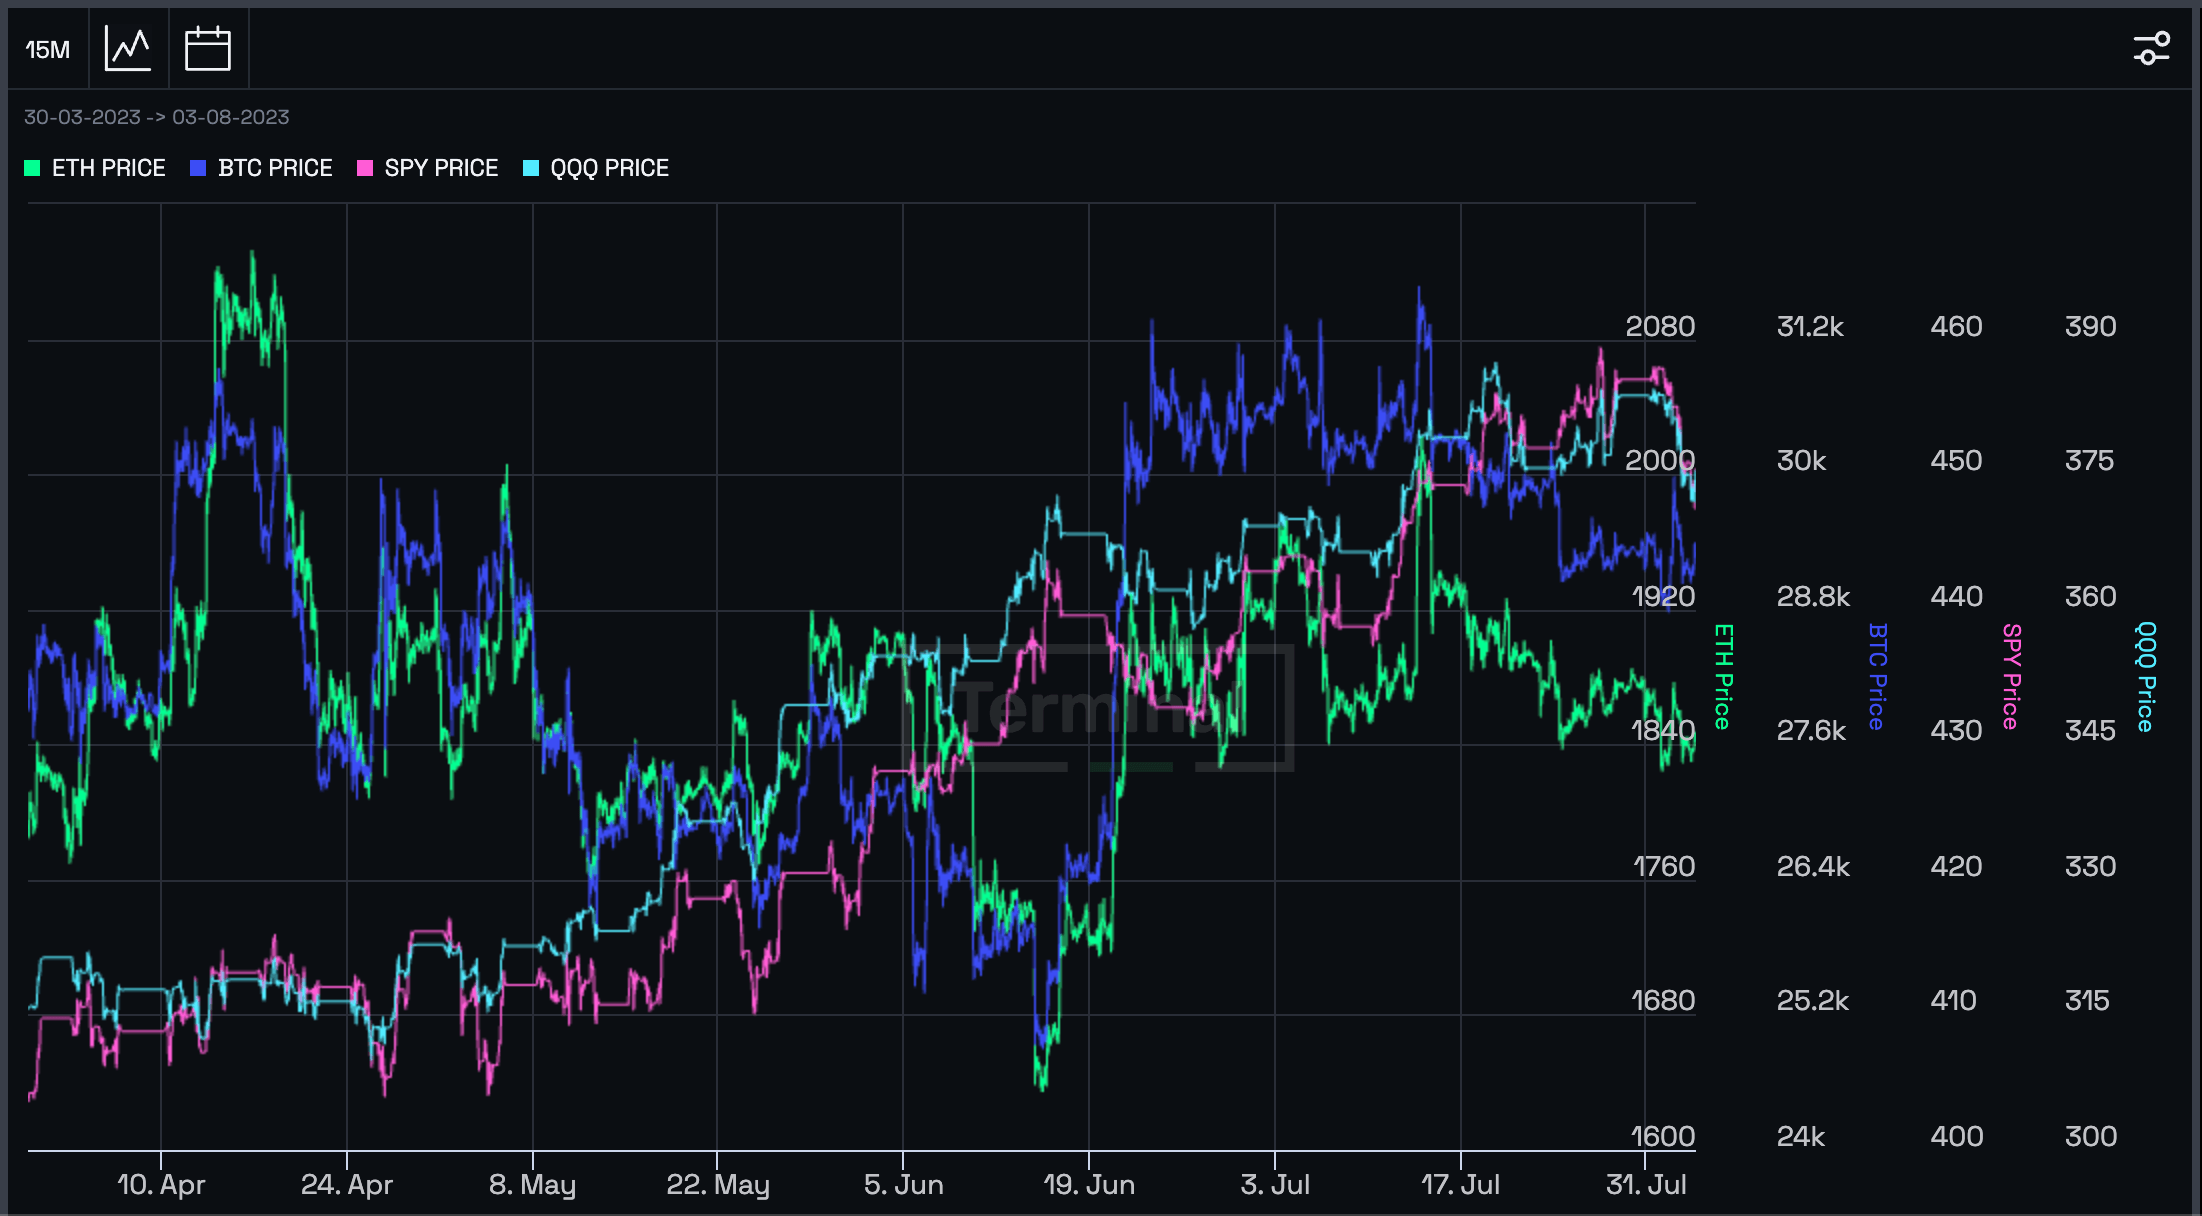Viewport: 2202px width, 1216px height.
Task: Click the 440 SPY axis value
Action: [x=1956, y=596]
